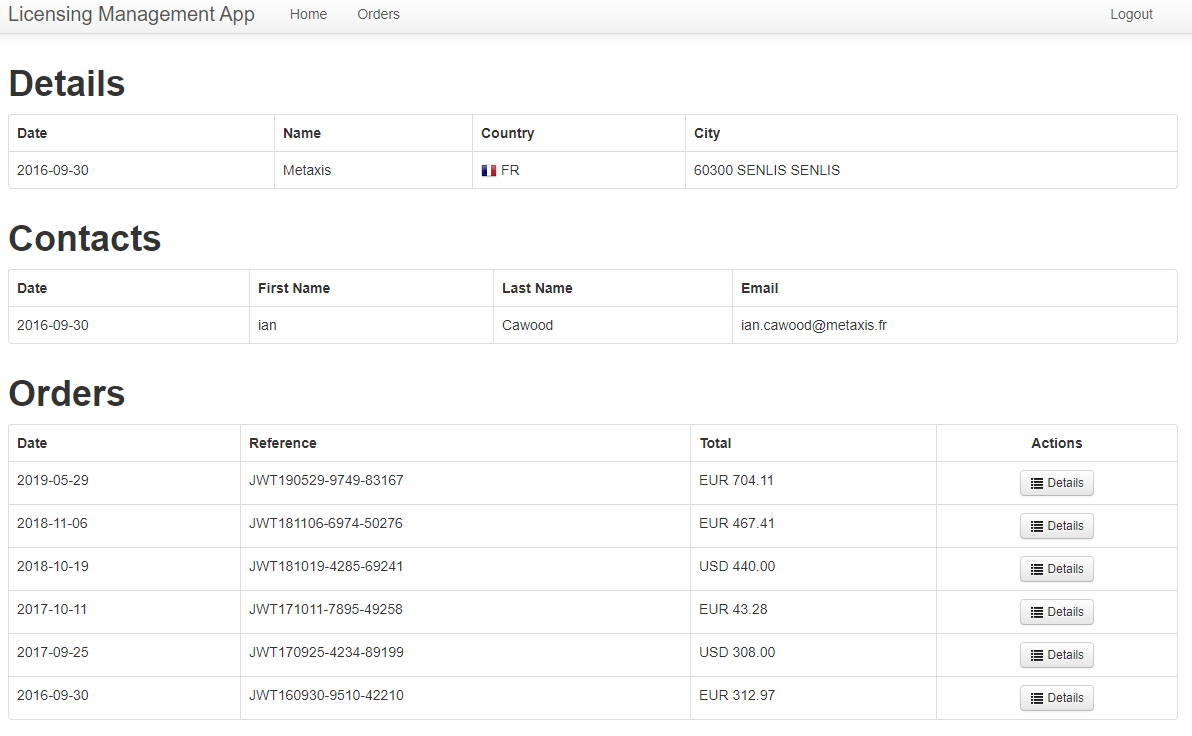Select the ian.cawood@metaxis.fr email cell
The width and height of the screenshot is (1192, 736).
pyautogui.click(x=813, y=325)
